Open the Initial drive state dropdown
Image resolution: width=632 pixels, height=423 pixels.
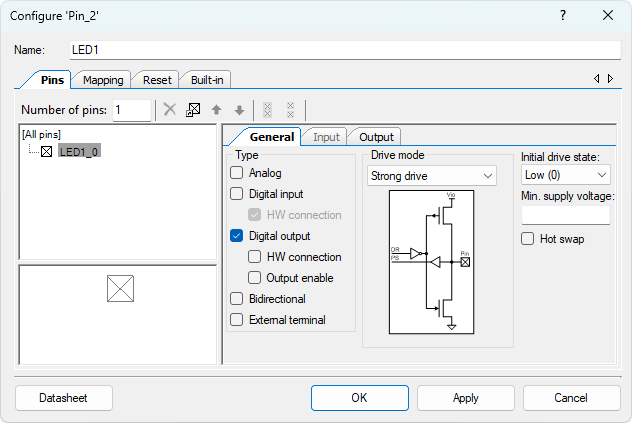(565, 175)
